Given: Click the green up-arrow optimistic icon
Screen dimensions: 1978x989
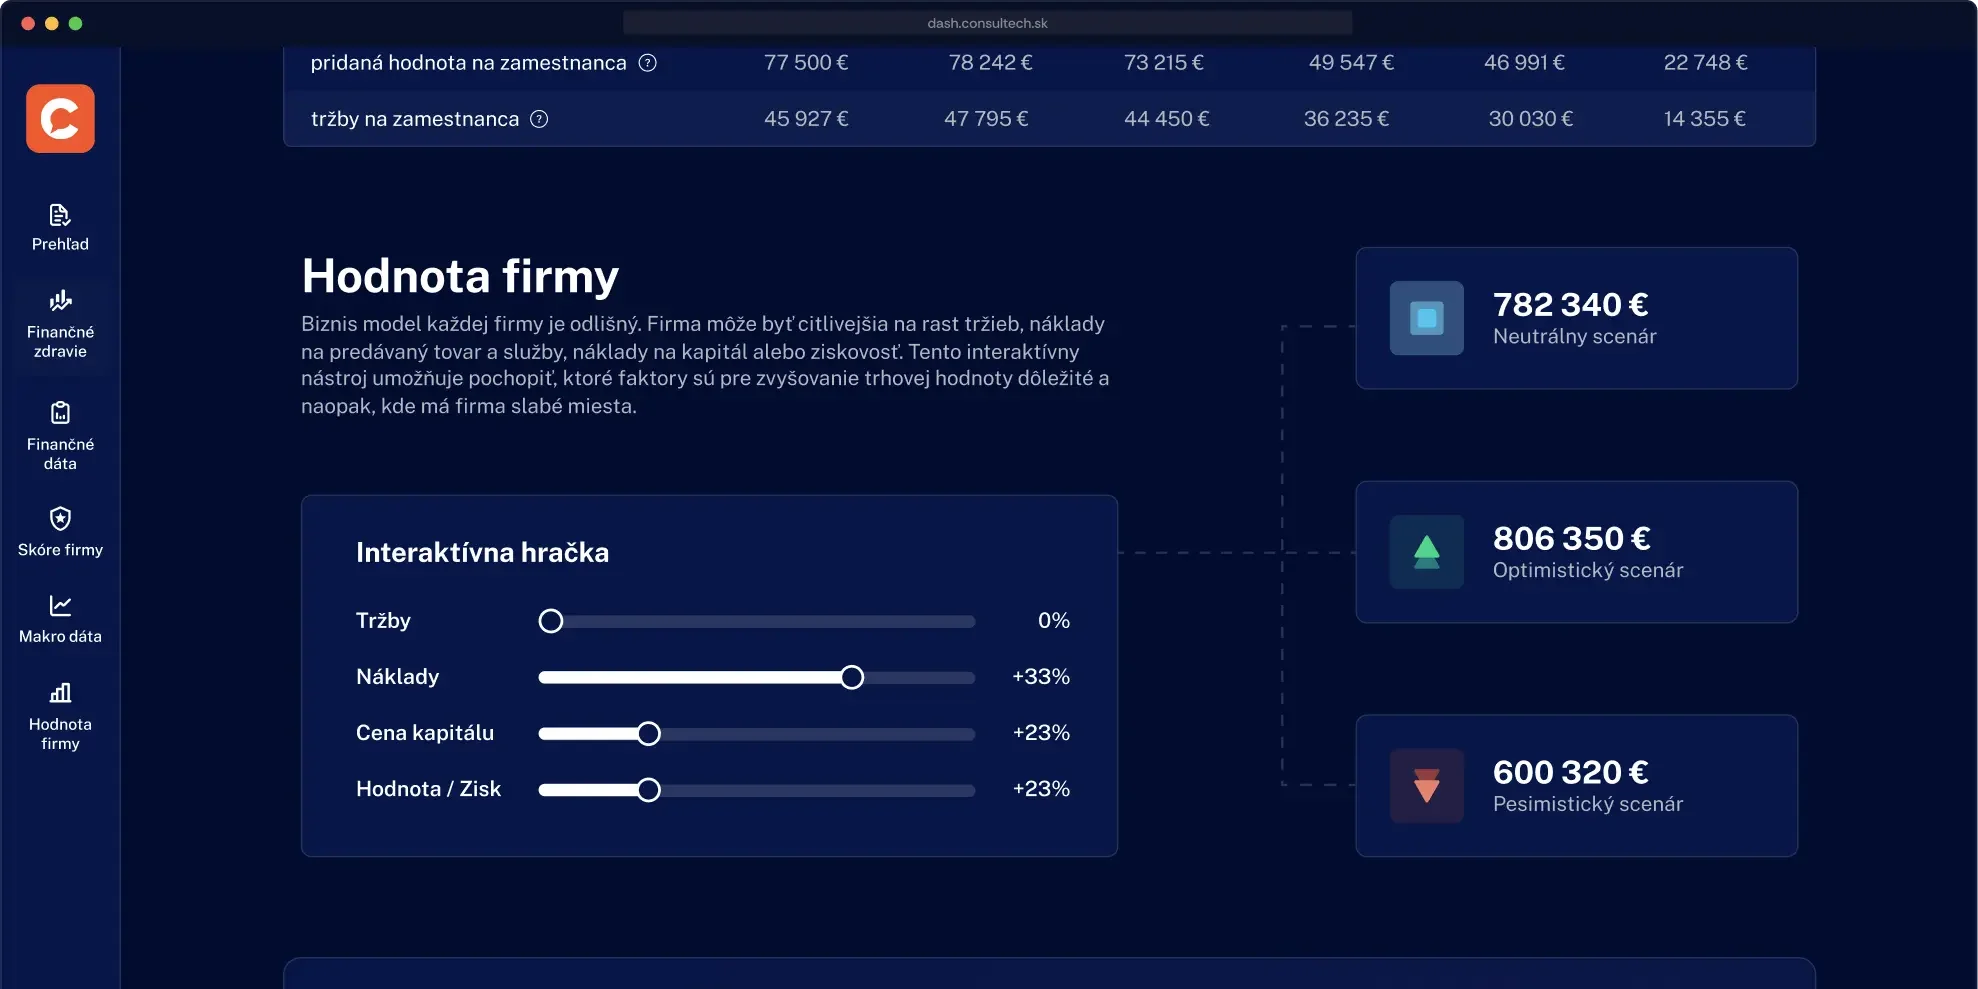Looking at the screenshot, I should [1427, 552].
